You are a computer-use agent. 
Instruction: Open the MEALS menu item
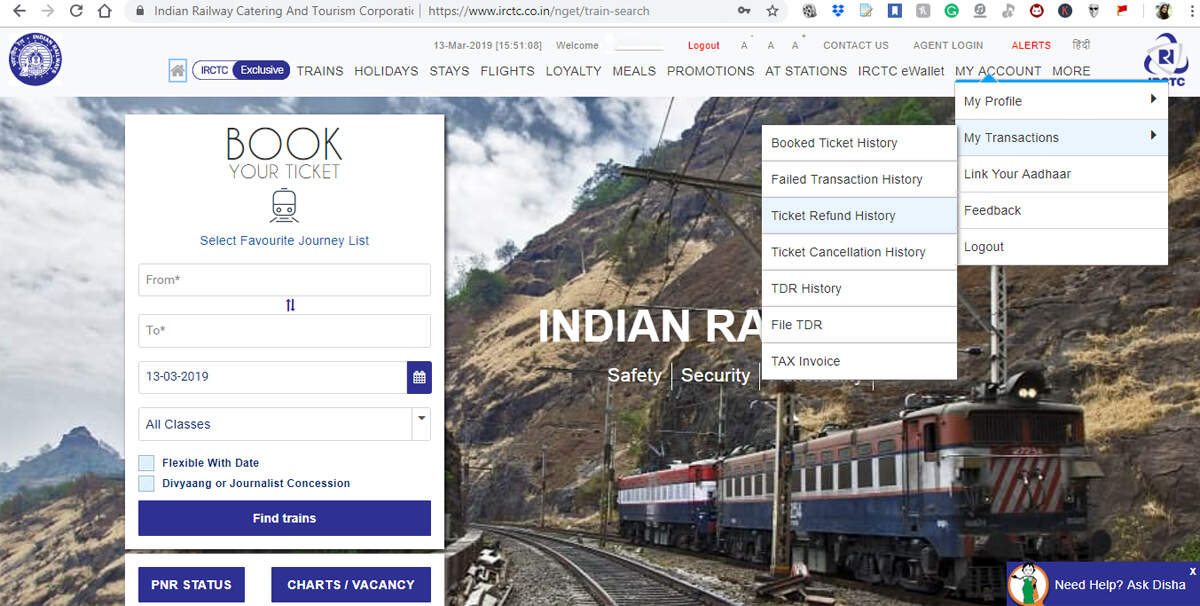point(634,71)
